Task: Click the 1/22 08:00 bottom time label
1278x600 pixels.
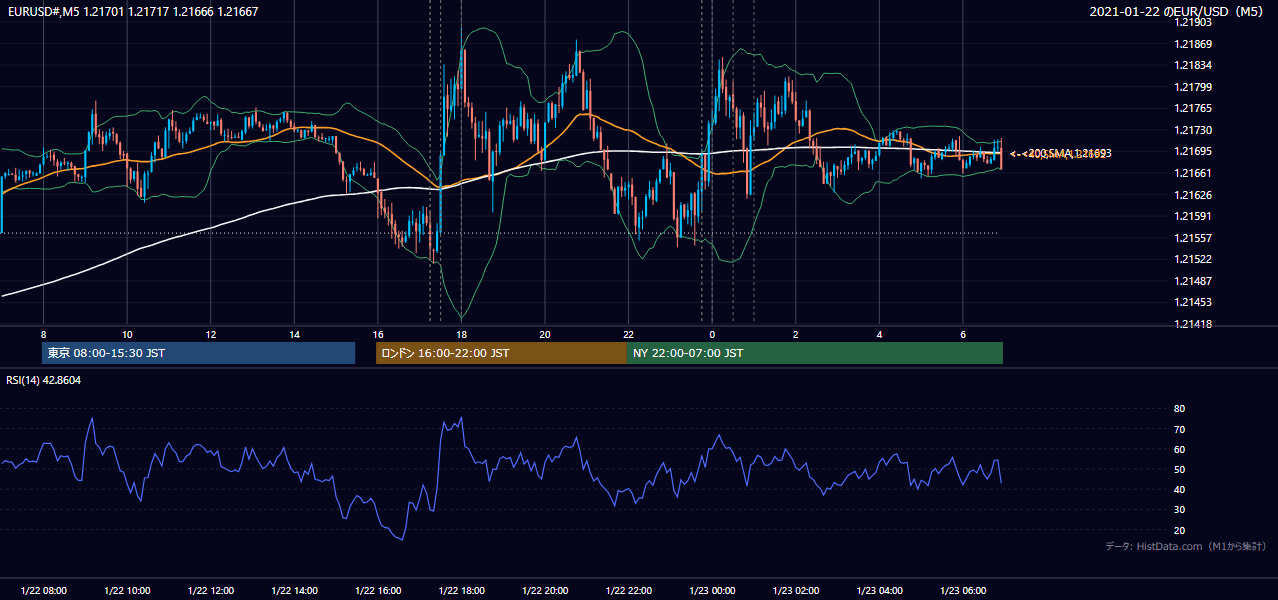Action: pyautogui.click(x=43, y=591)
